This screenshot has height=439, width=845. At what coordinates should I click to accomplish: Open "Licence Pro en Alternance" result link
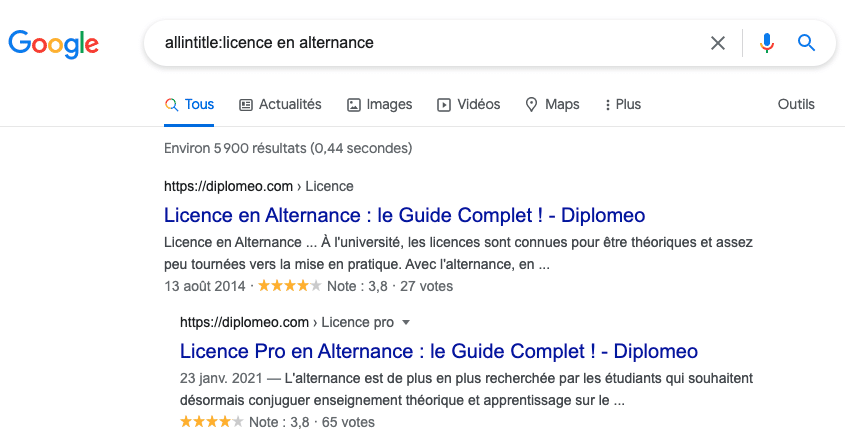[x=438, y=351]
